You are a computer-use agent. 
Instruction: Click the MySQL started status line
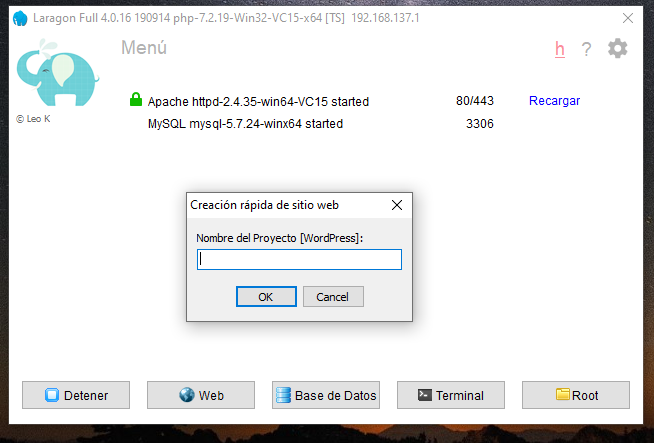tap(245, 124)
